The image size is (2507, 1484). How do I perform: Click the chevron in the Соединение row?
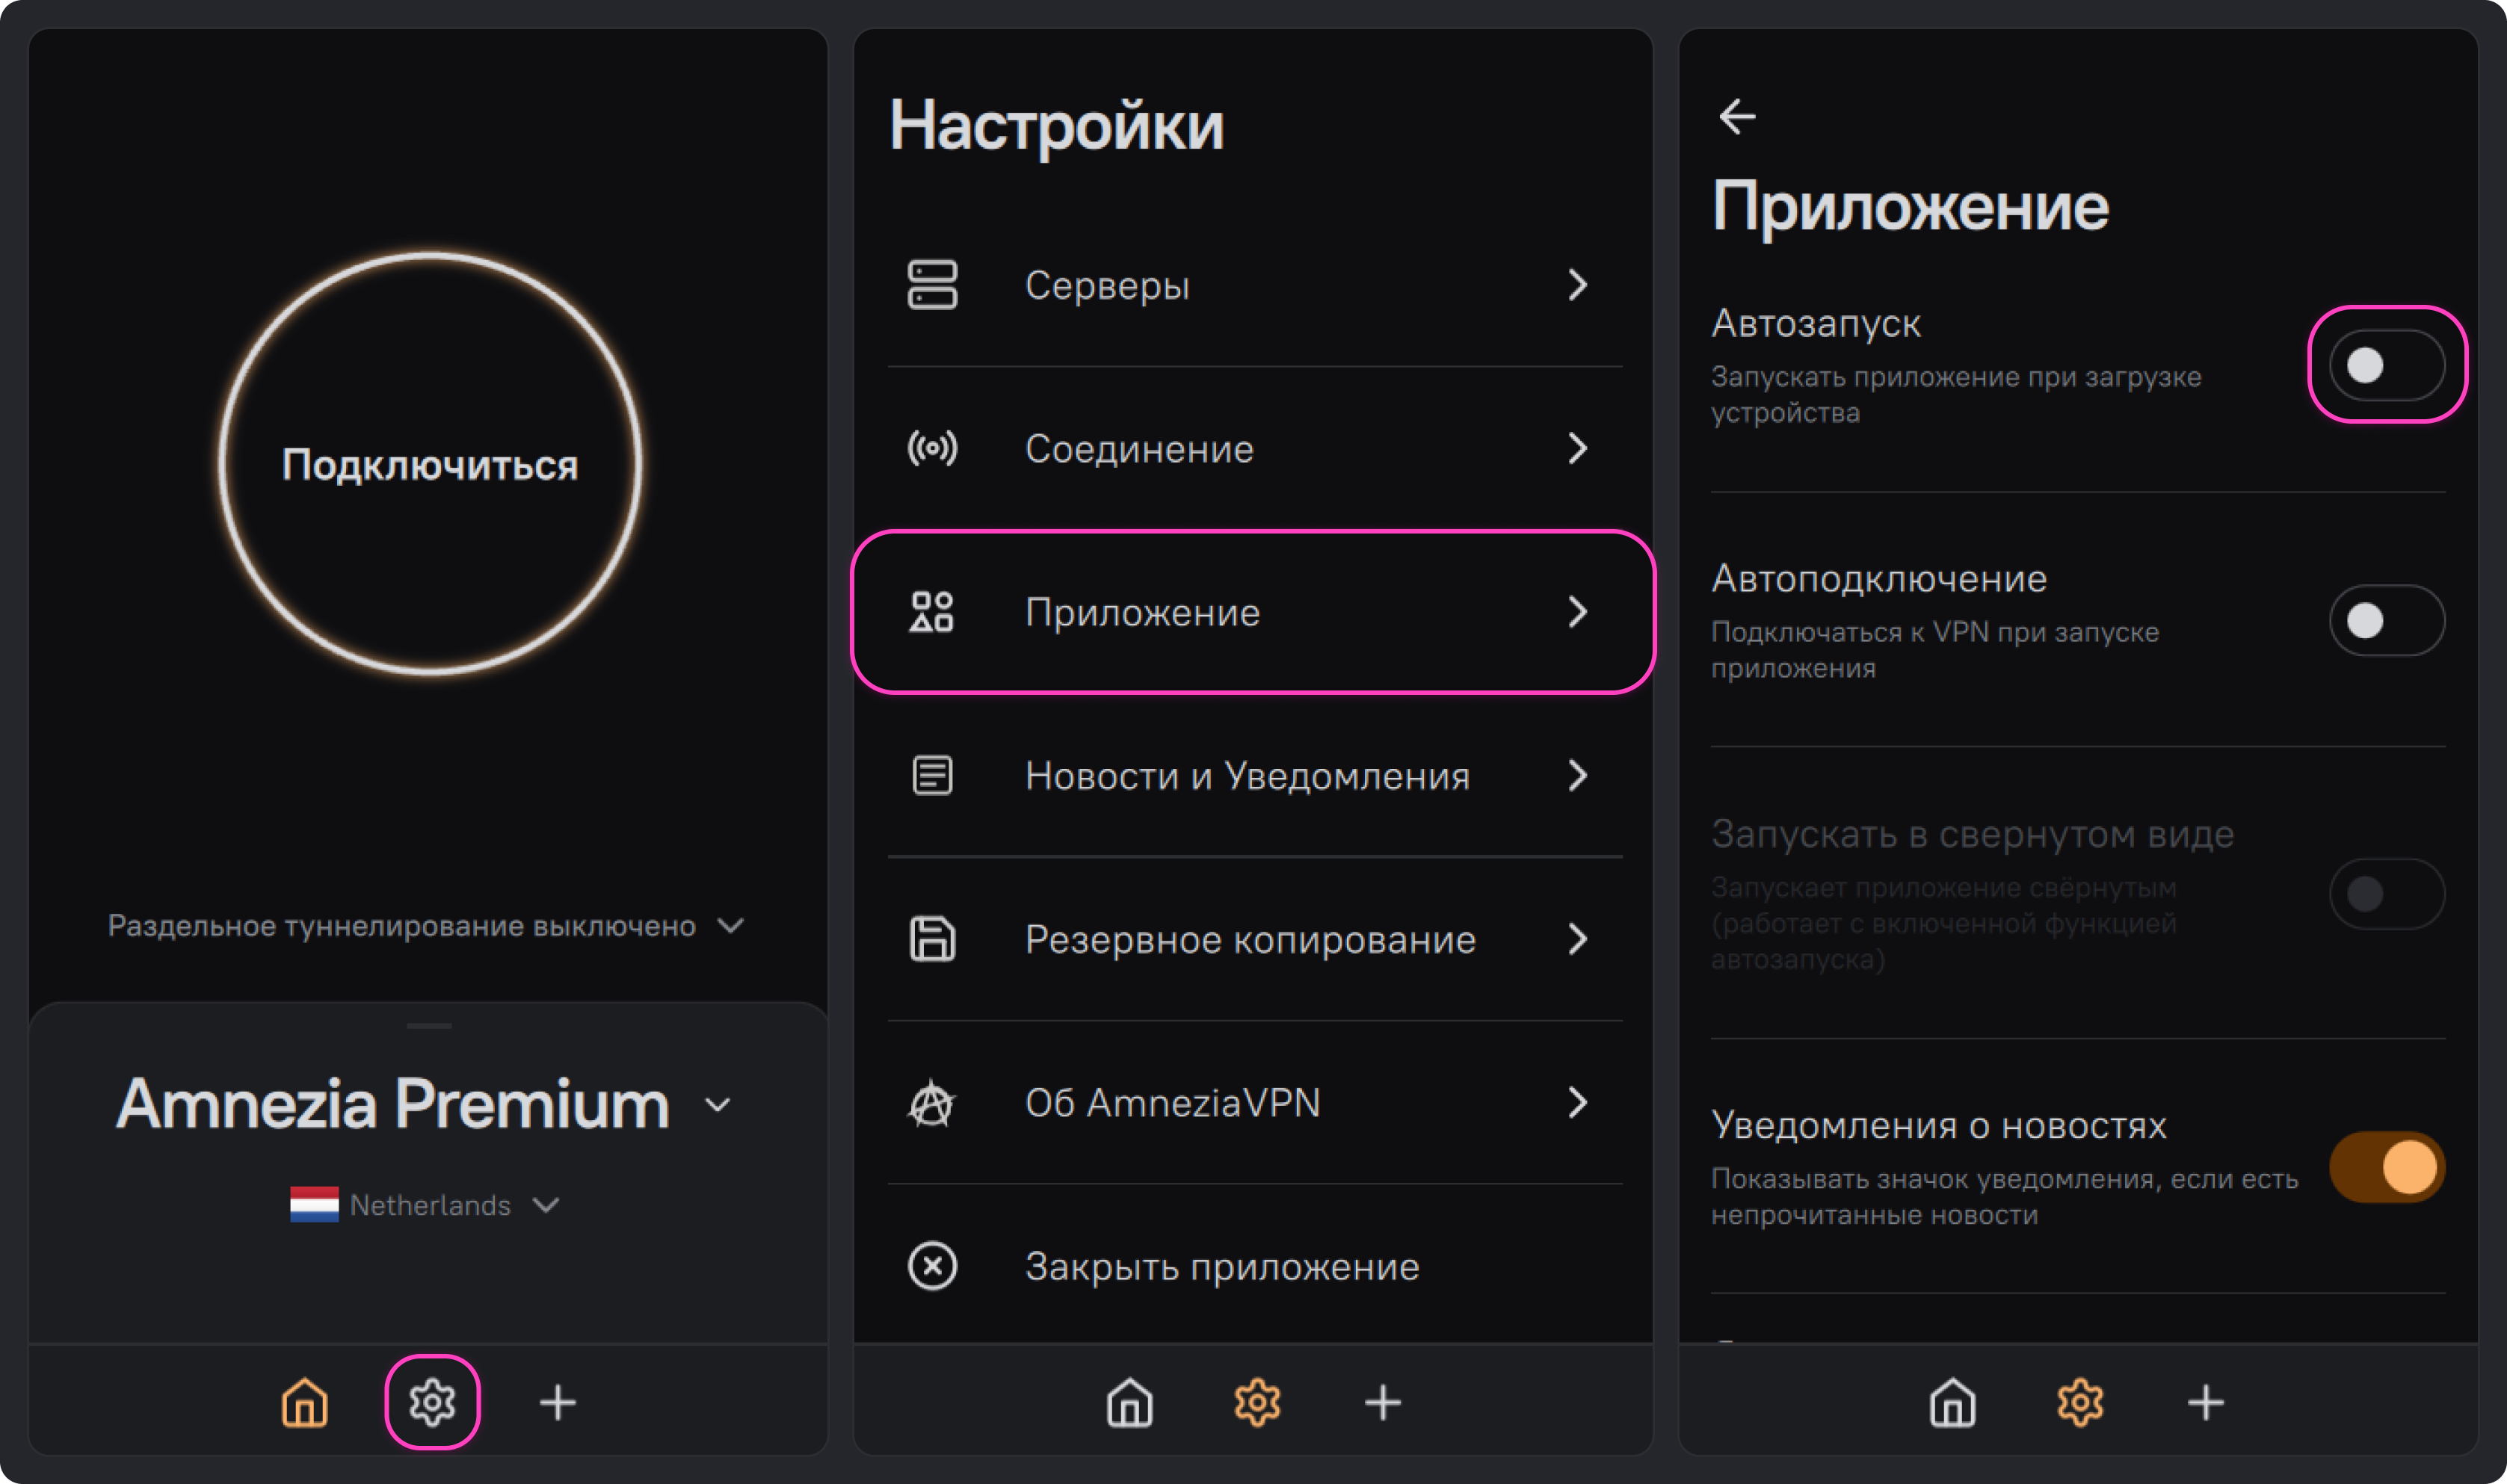[1578, 448]
